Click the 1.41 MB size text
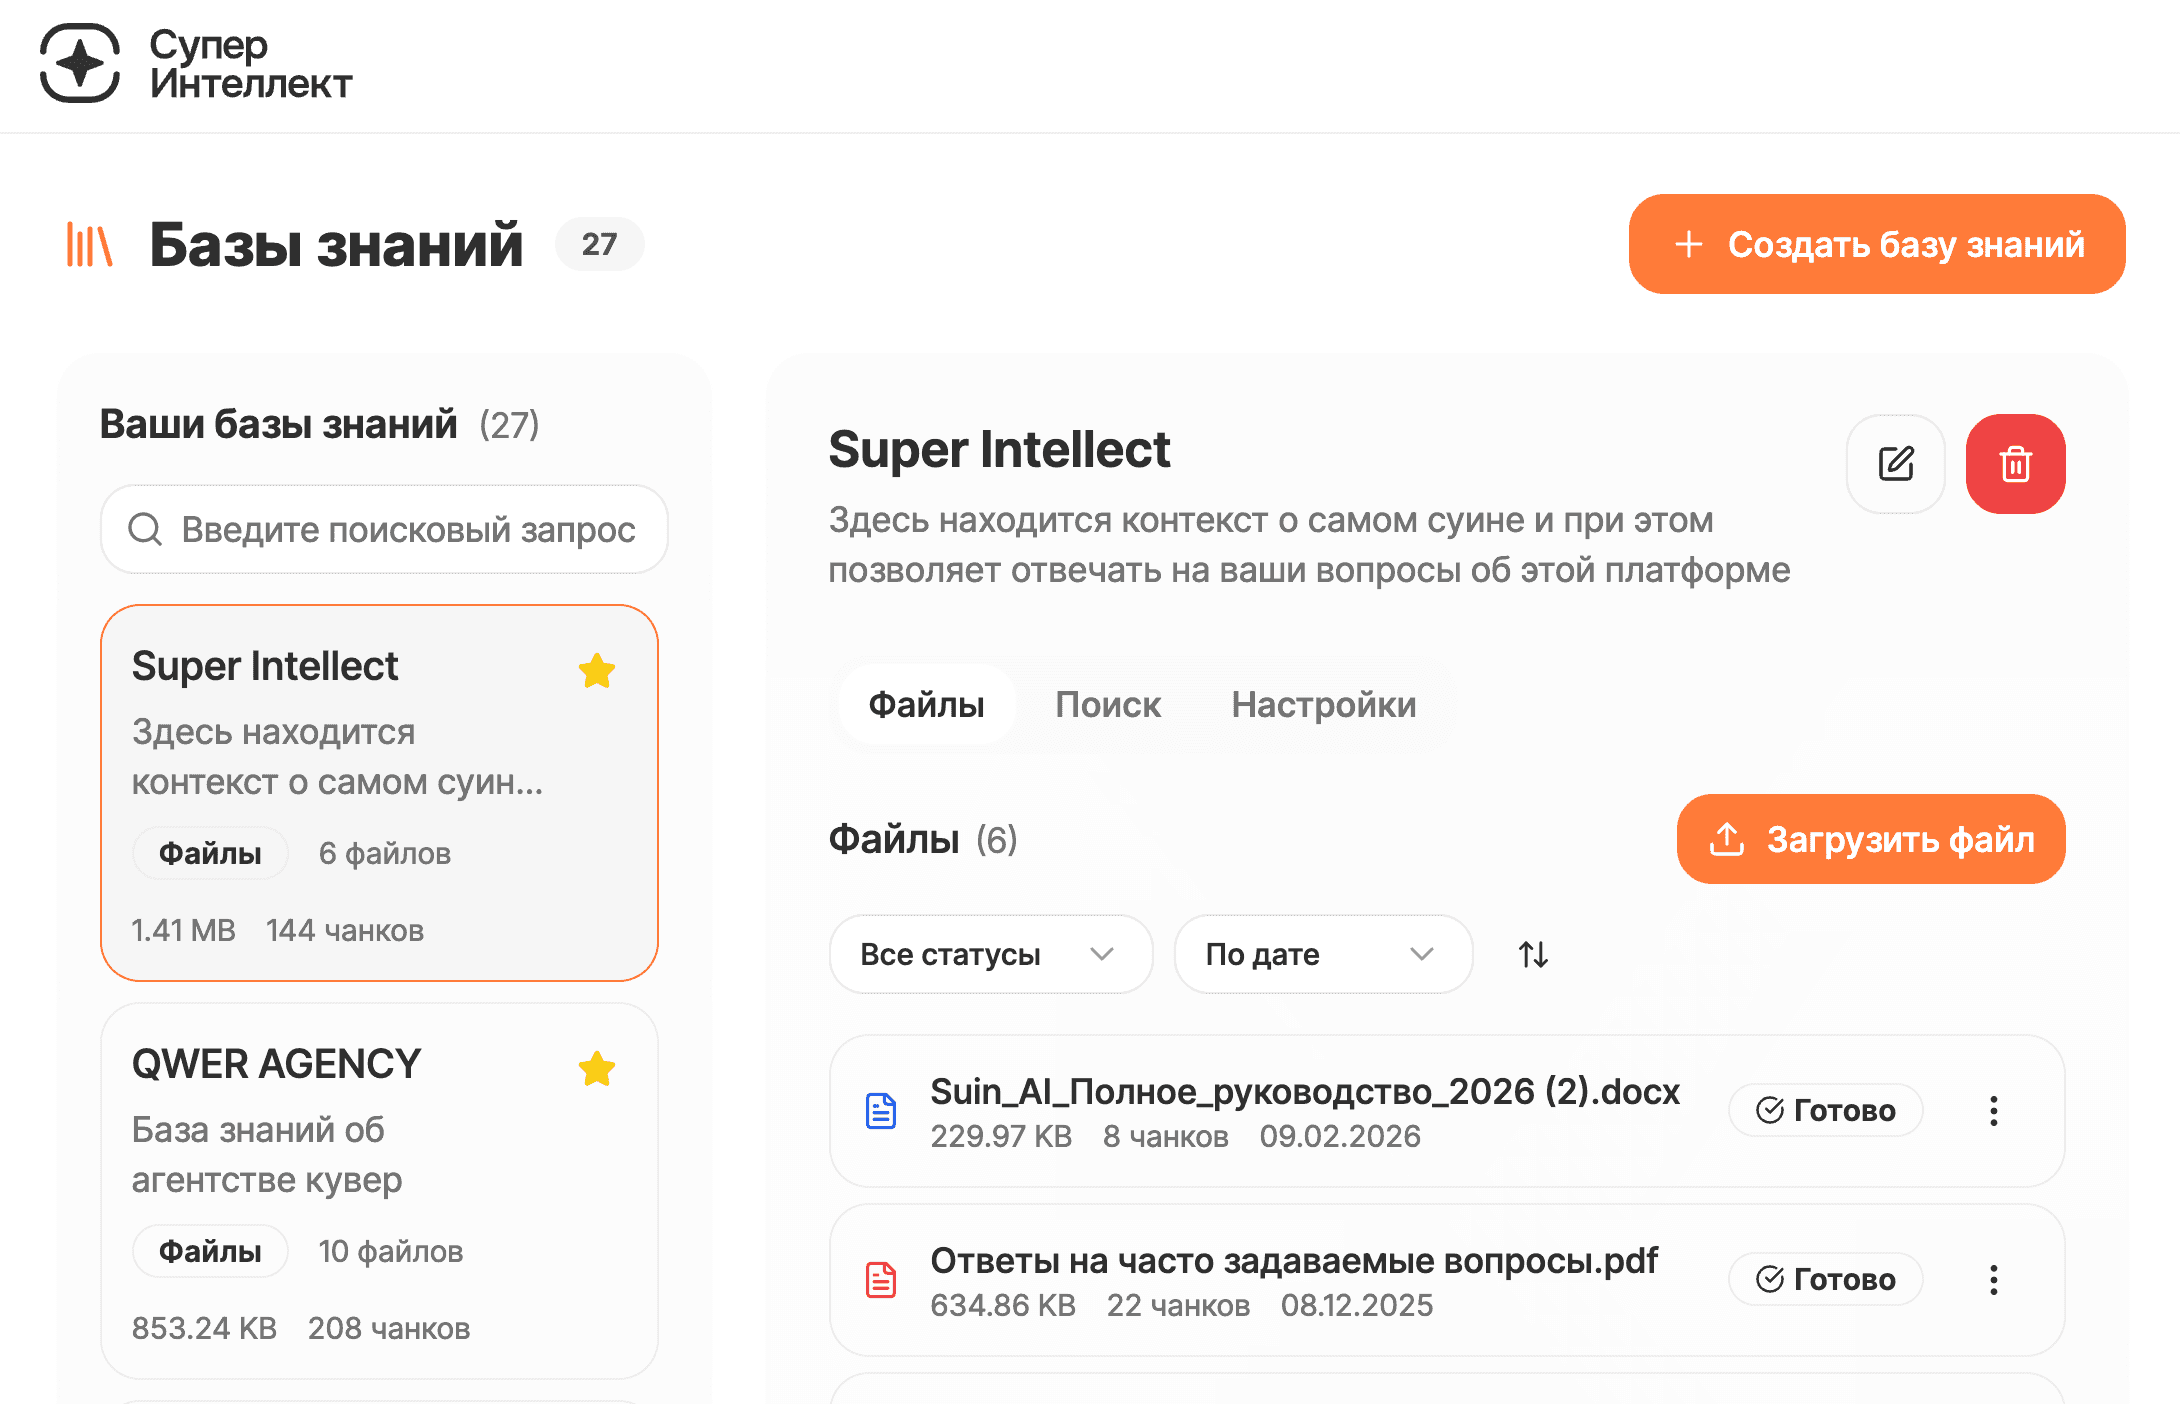The width and height of the screenshot is (2180, 1404). (184, 930)
